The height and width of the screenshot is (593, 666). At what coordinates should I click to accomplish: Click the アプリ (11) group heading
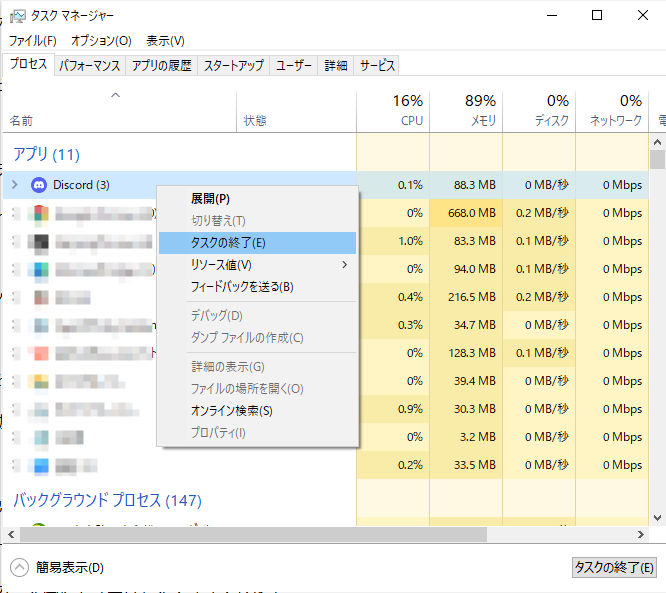[x=46, y=154]
